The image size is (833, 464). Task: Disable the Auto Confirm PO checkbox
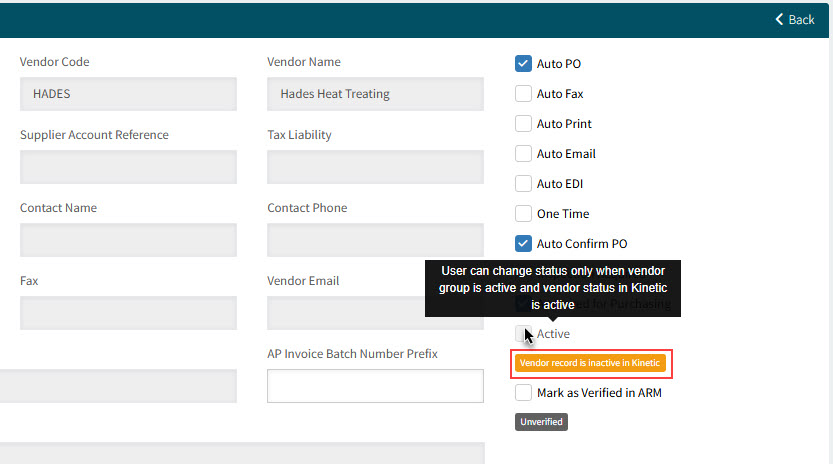(x=523, y=243)
